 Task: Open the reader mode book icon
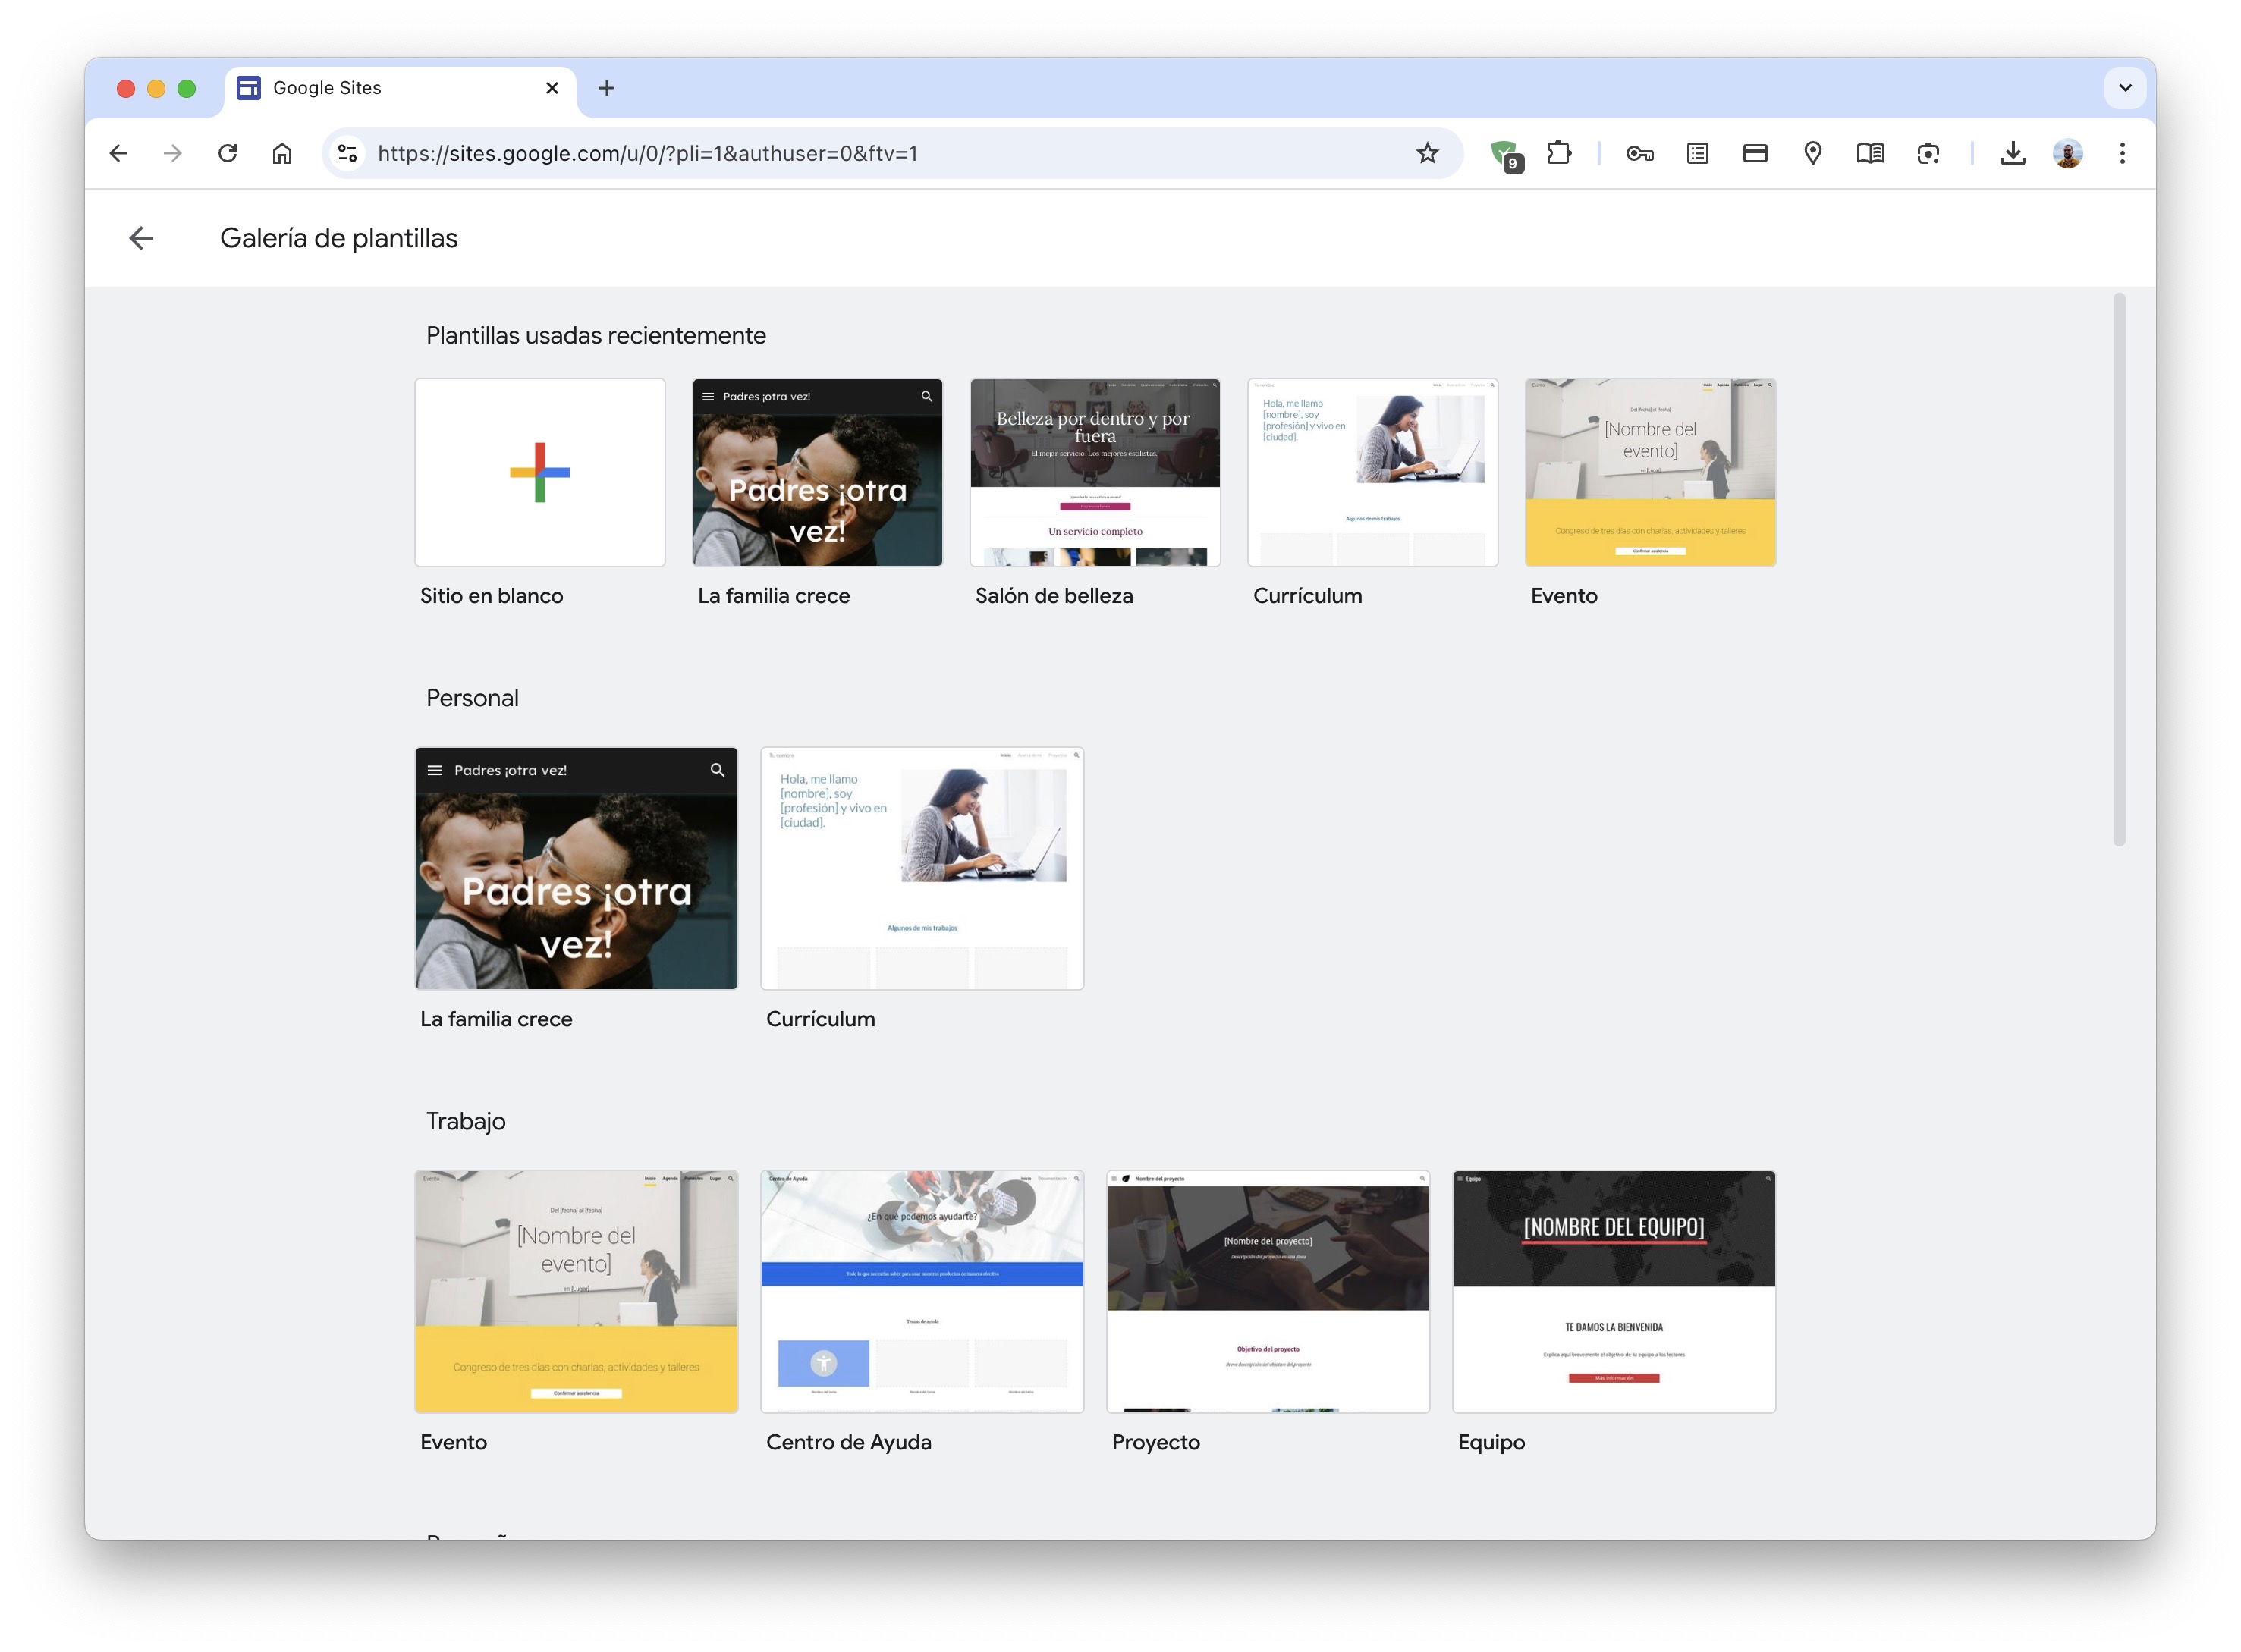[x=1870, y=153]
